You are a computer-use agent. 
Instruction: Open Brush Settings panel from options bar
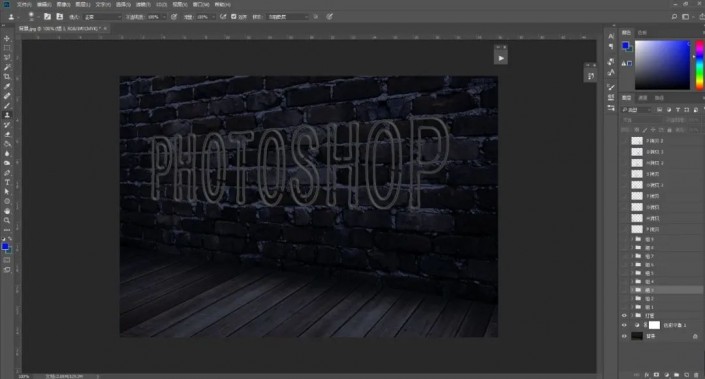coord(47,17)
